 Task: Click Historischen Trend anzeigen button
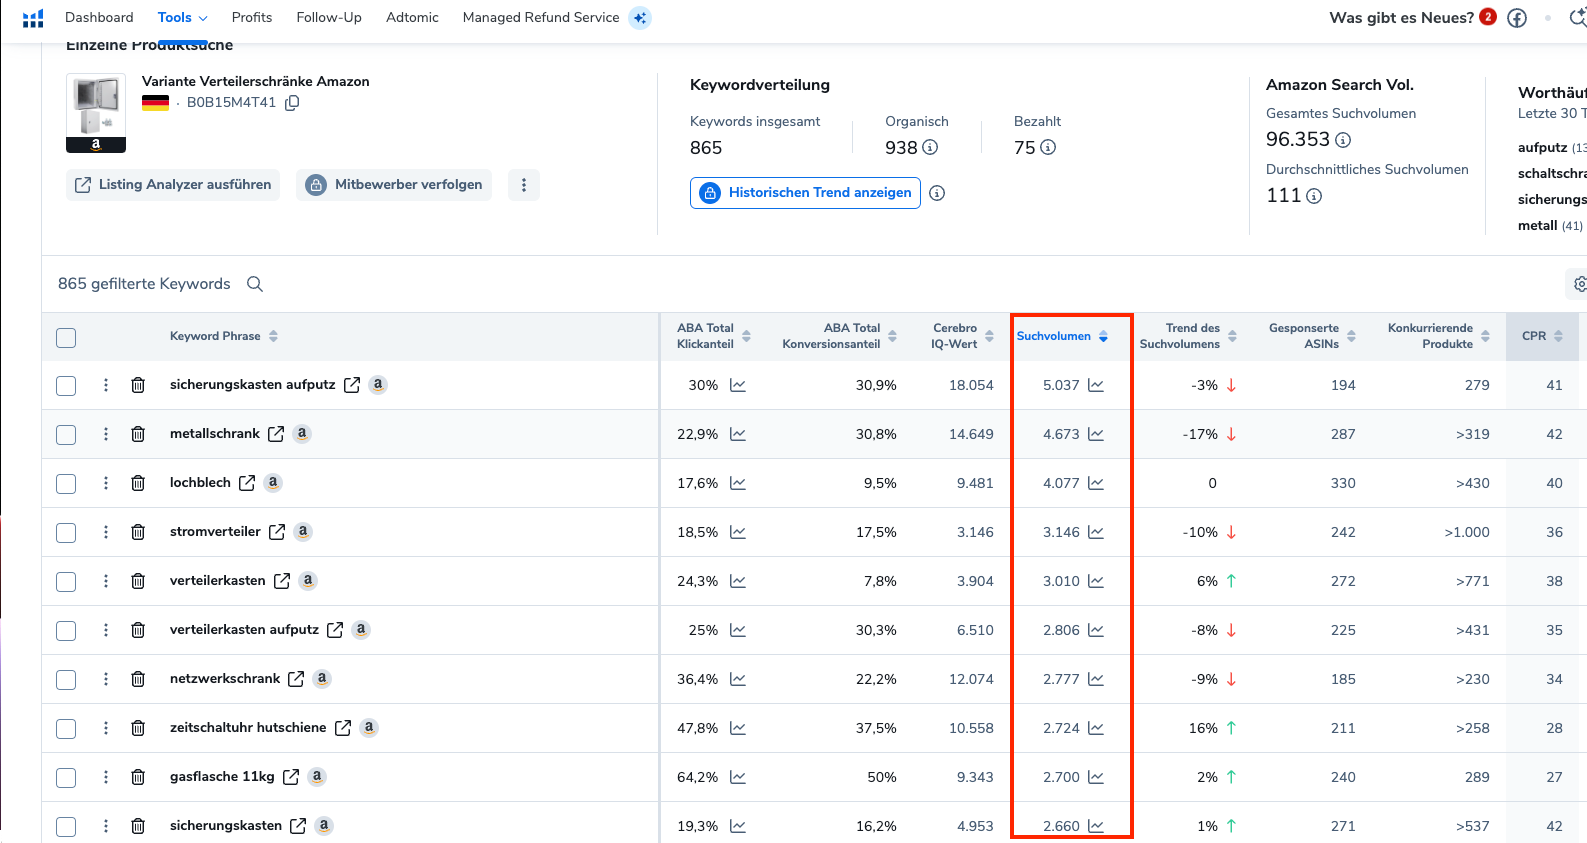(805, 193)
